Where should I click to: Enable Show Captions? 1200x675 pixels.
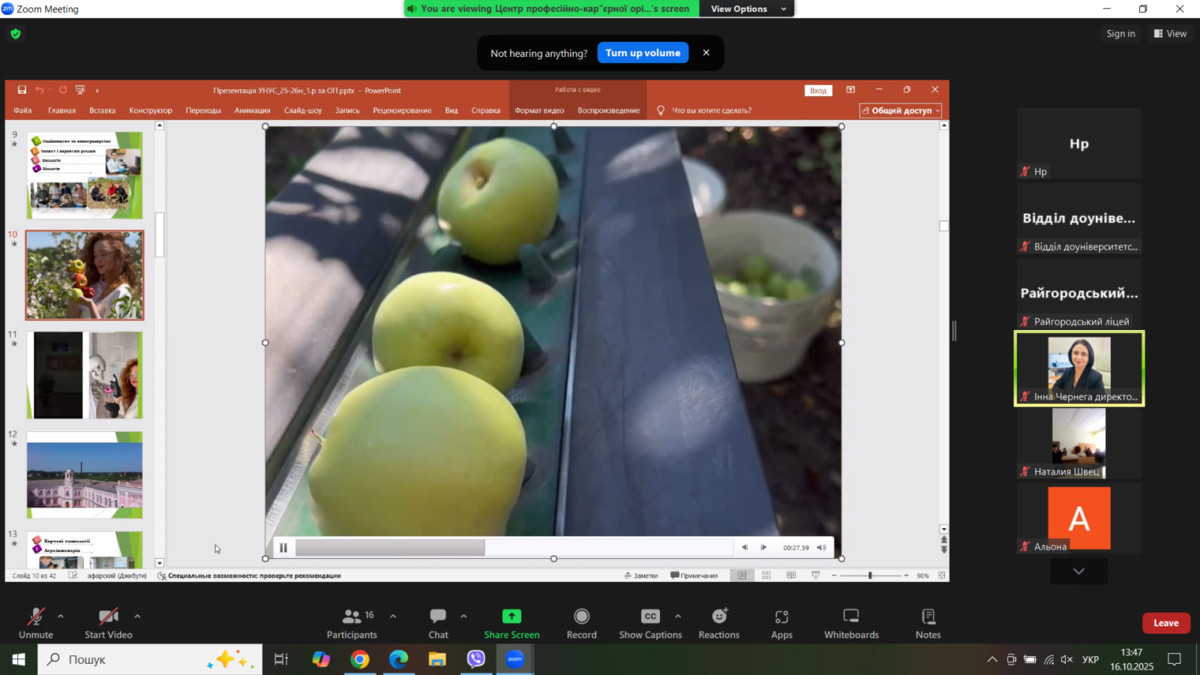650,617
